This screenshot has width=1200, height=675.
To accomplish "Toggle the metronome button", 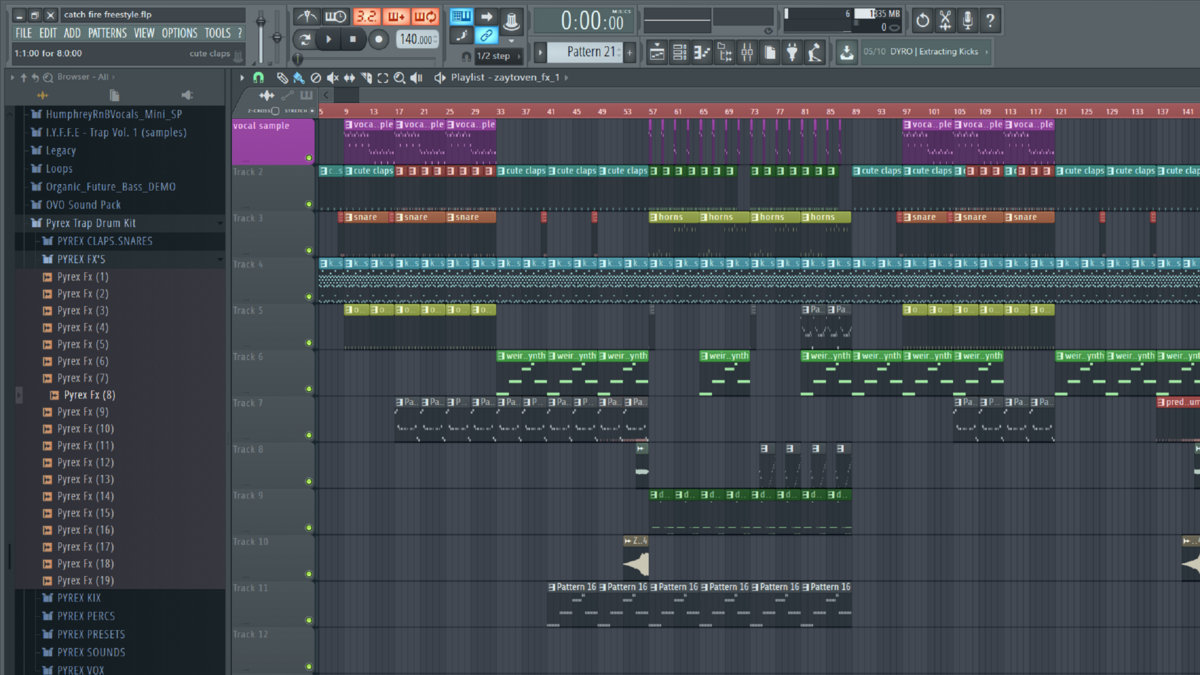I will (307, 17).
